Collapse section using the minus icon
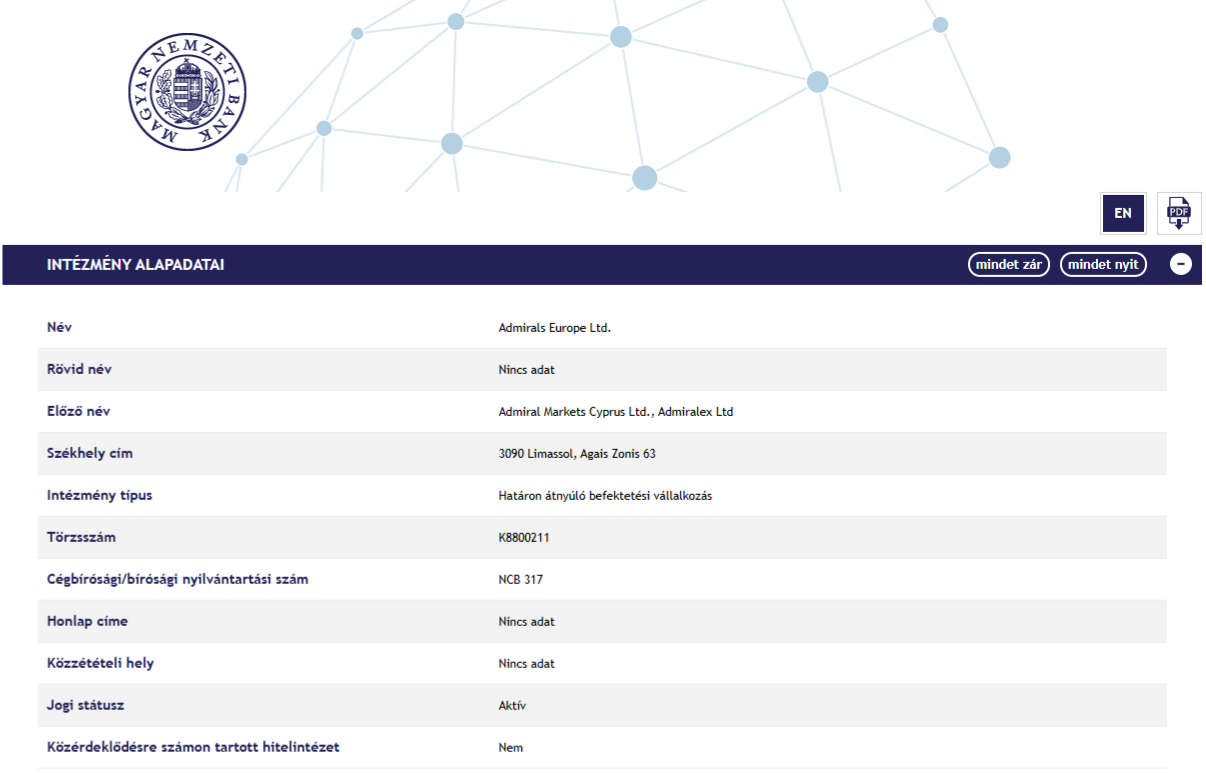1206x774 pixels. [x=1181, y=265]
